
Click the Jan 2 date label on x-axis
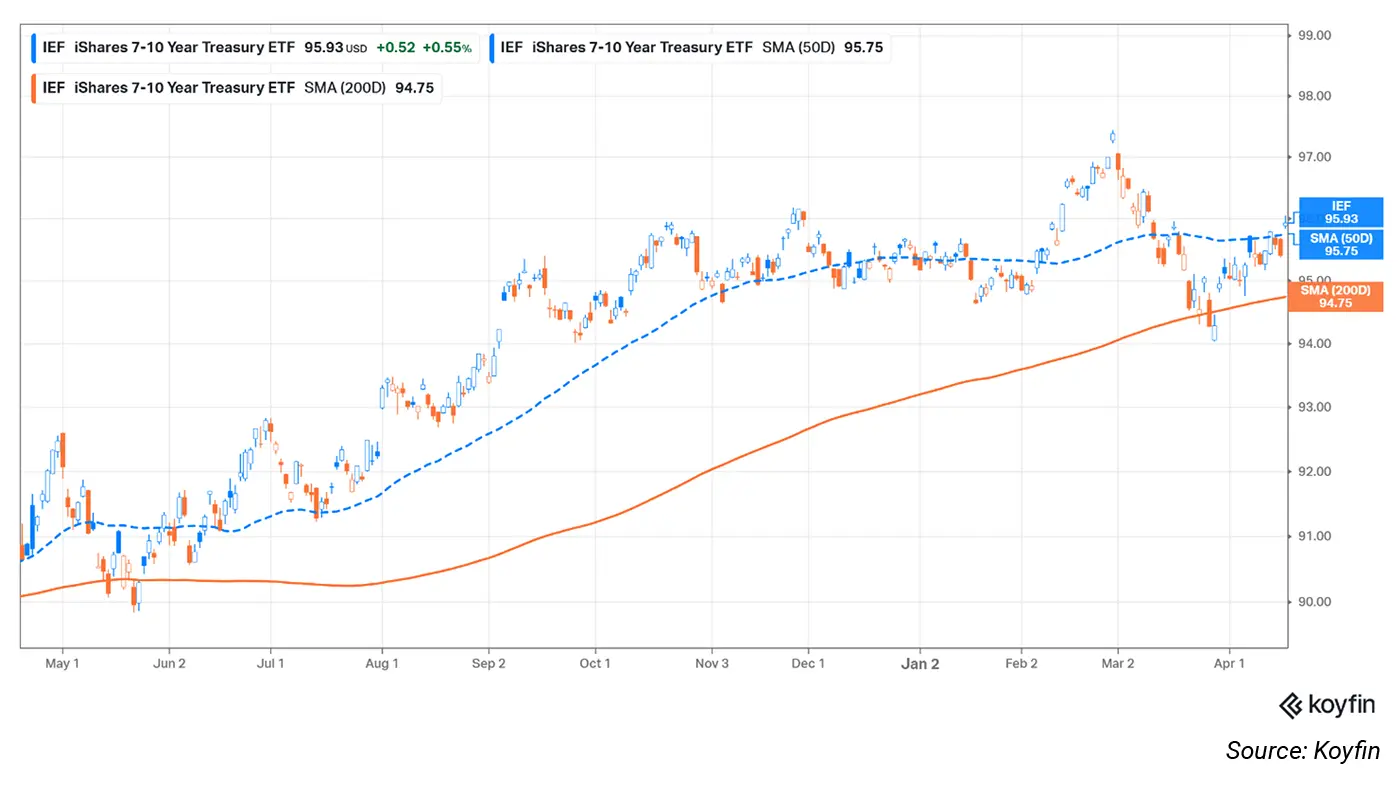(x=920, y=664)
